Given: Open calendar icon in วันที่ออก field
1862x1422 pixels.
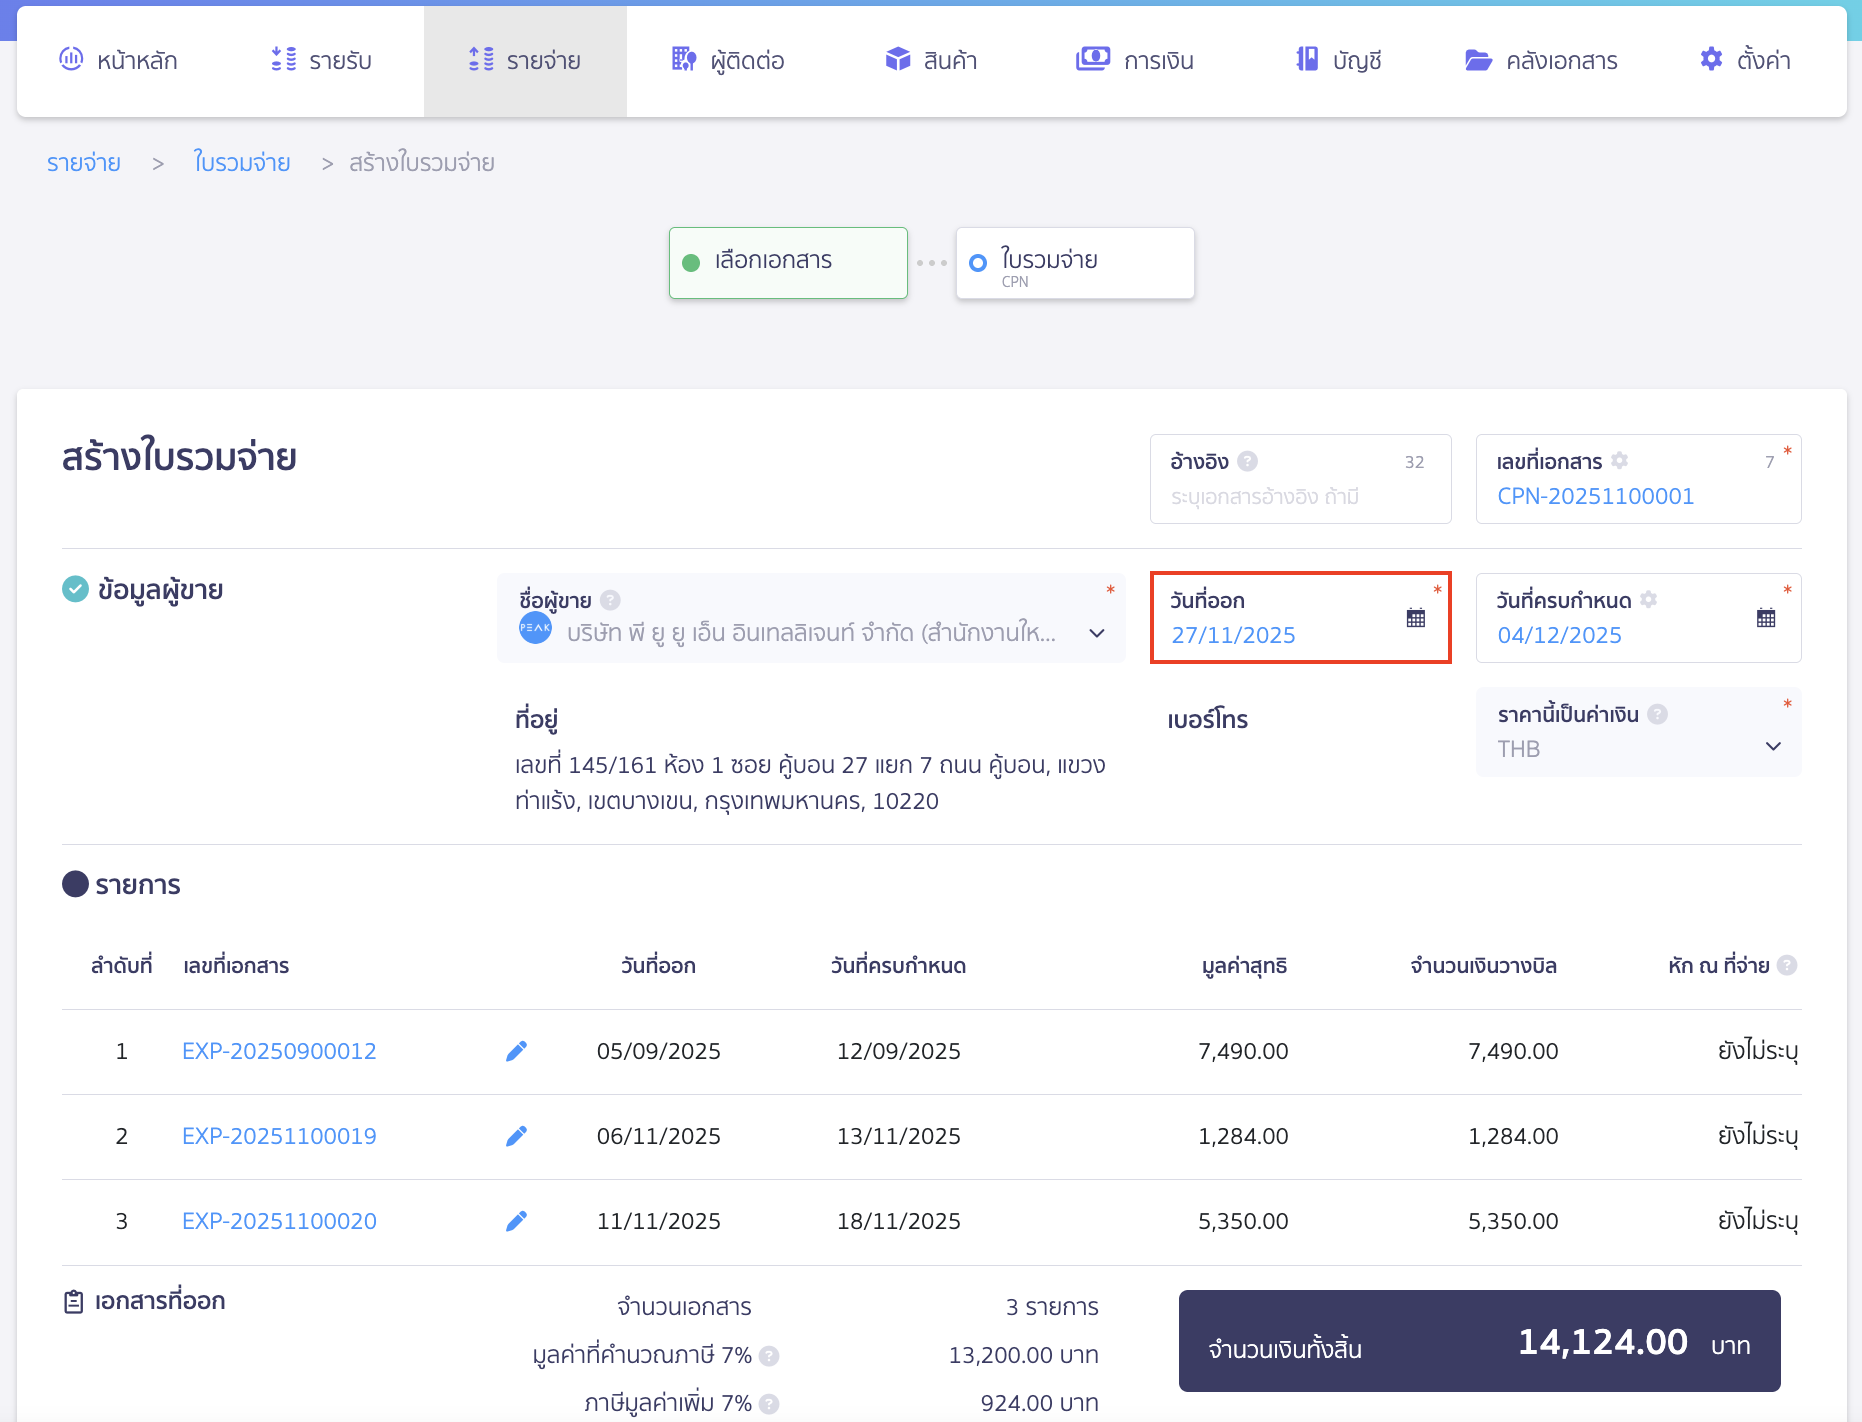Looking at the screenshot, I should click(1415, 618).
